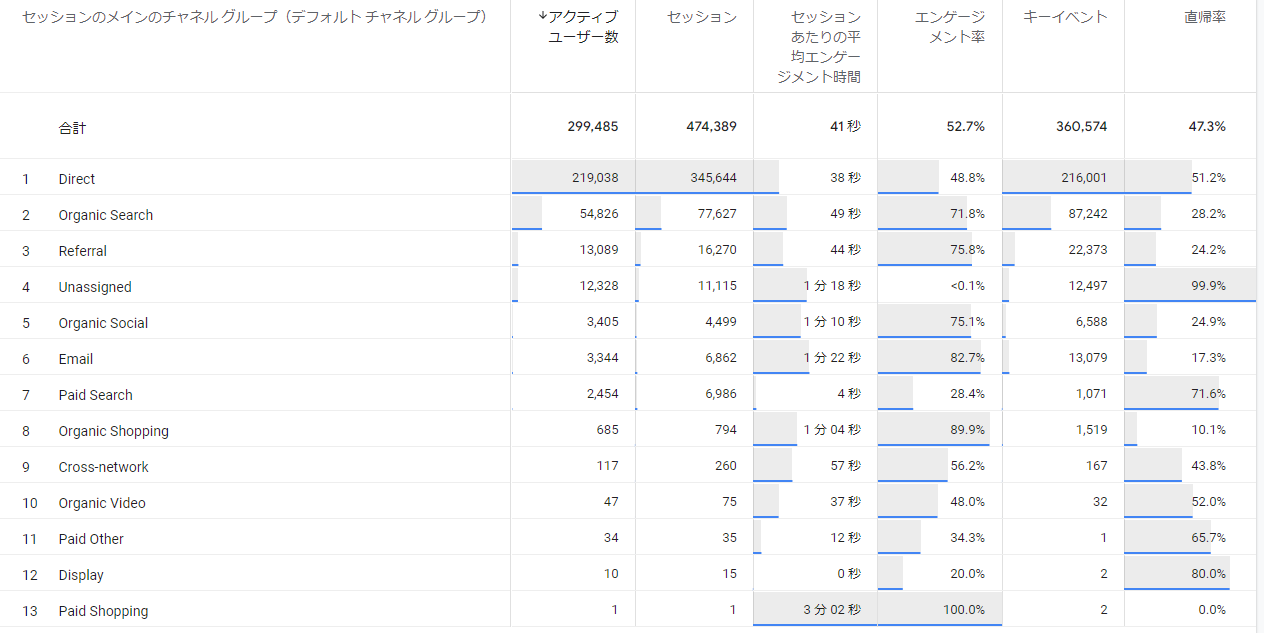Click the キーイベント column header

tap(1065, 17)
